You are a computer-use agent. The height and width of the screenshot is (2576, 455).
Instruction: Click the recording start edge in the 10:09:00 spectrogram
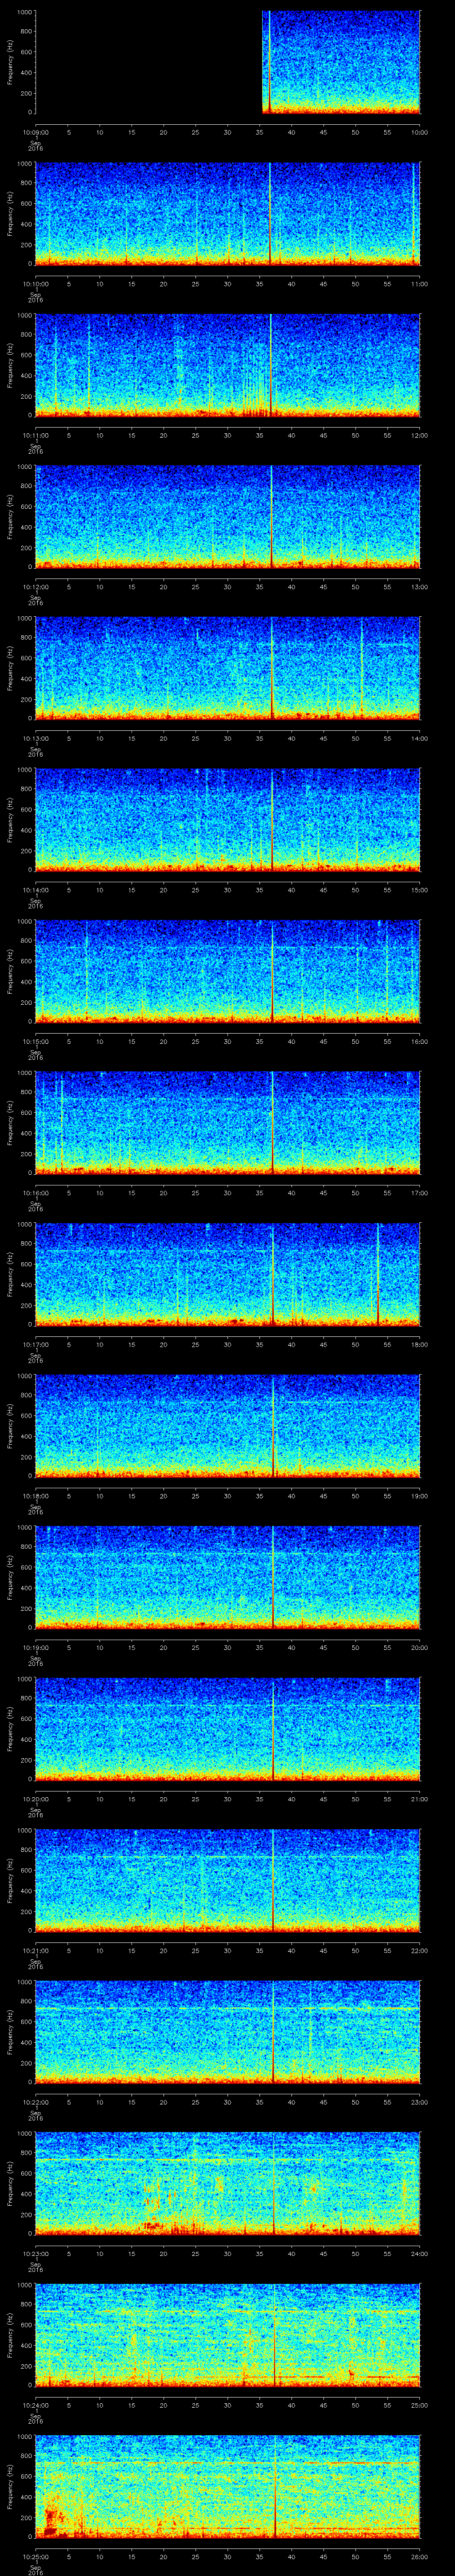pos(263,62)
